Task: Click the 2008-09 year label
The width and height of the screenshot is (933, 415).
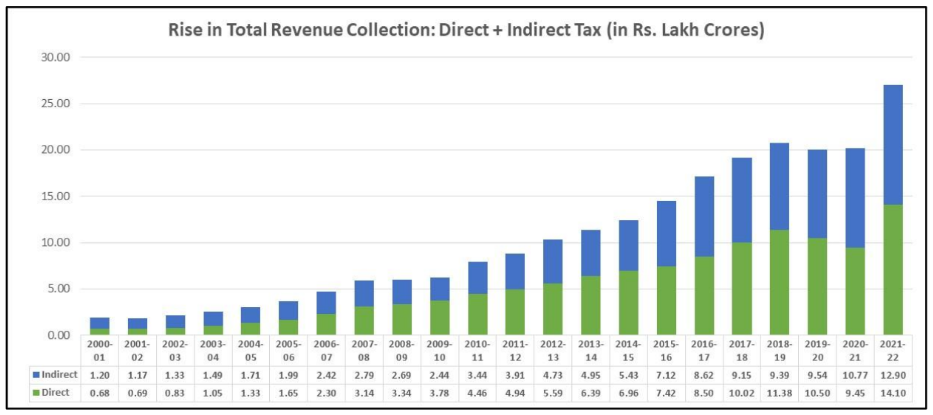Action: (402, 350)
